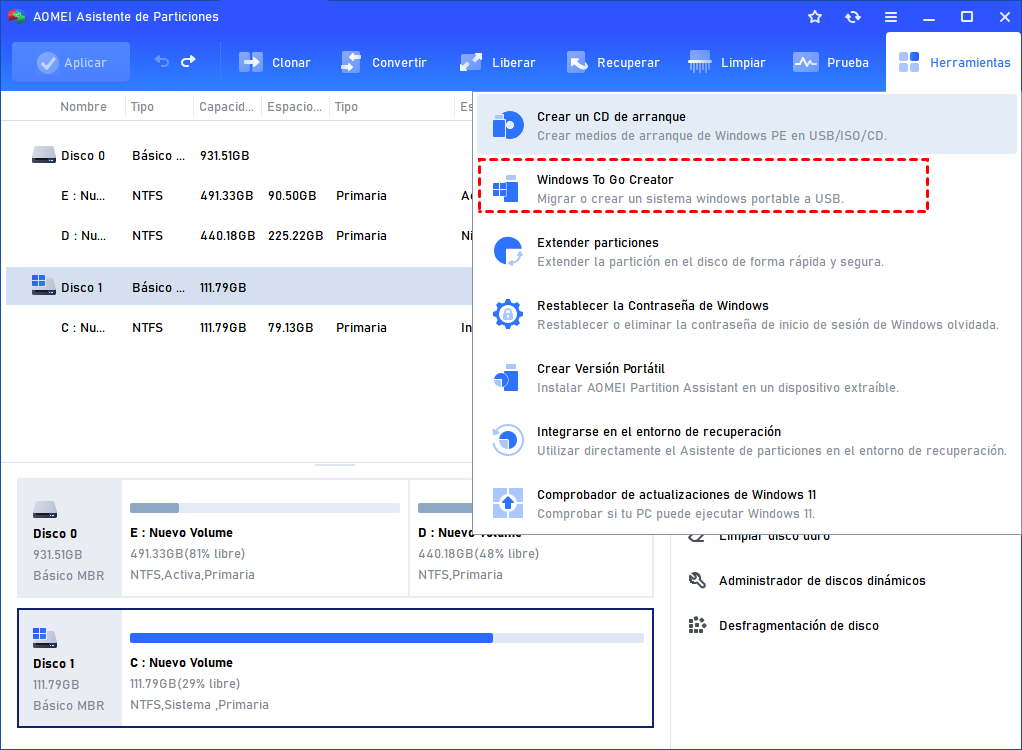
Task: Select partition D: row in the list
Action: (239, 236)
